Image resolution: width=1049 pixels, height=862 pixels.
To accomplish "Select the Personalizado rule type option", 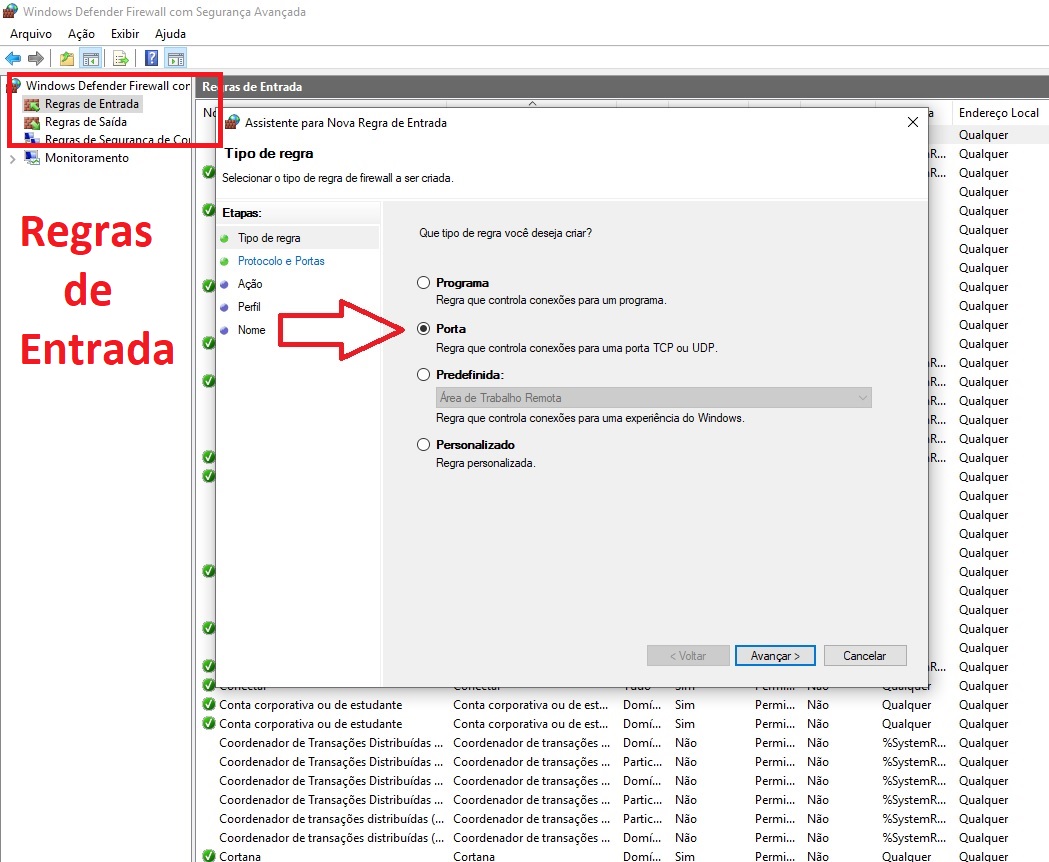I will pos(423,444).
